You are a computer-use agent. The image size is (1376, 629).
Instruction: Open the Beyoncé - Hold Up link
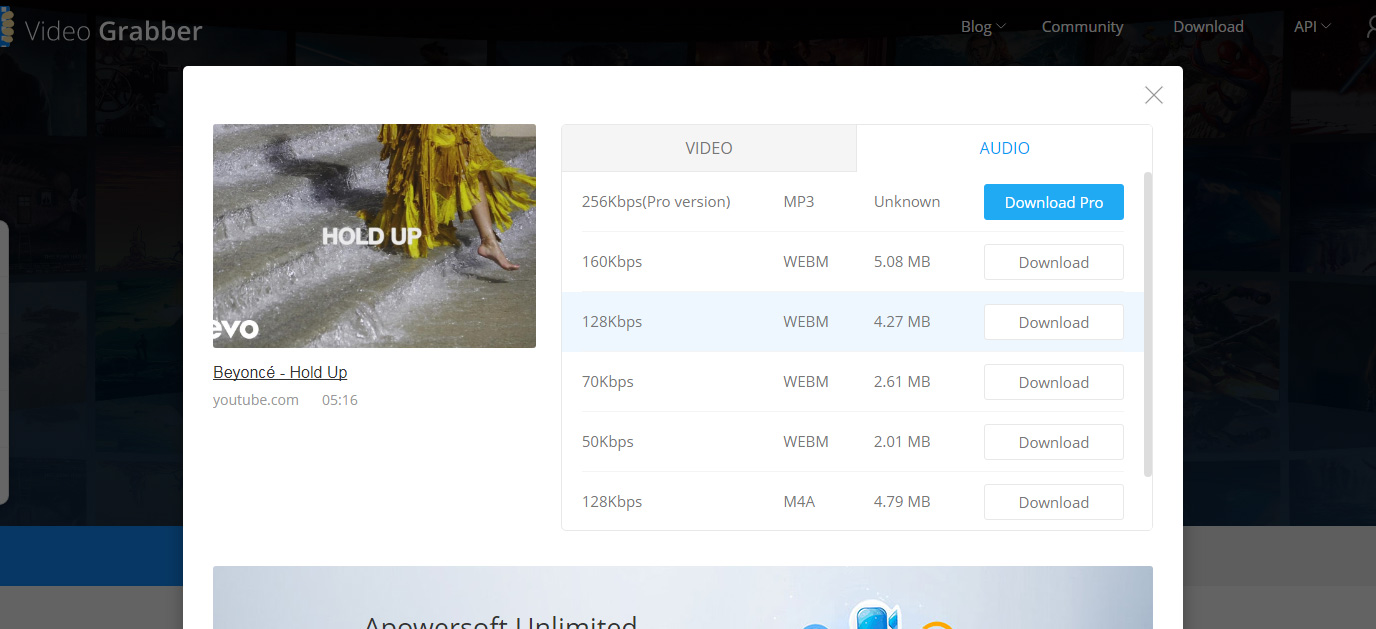coord(280,372)
